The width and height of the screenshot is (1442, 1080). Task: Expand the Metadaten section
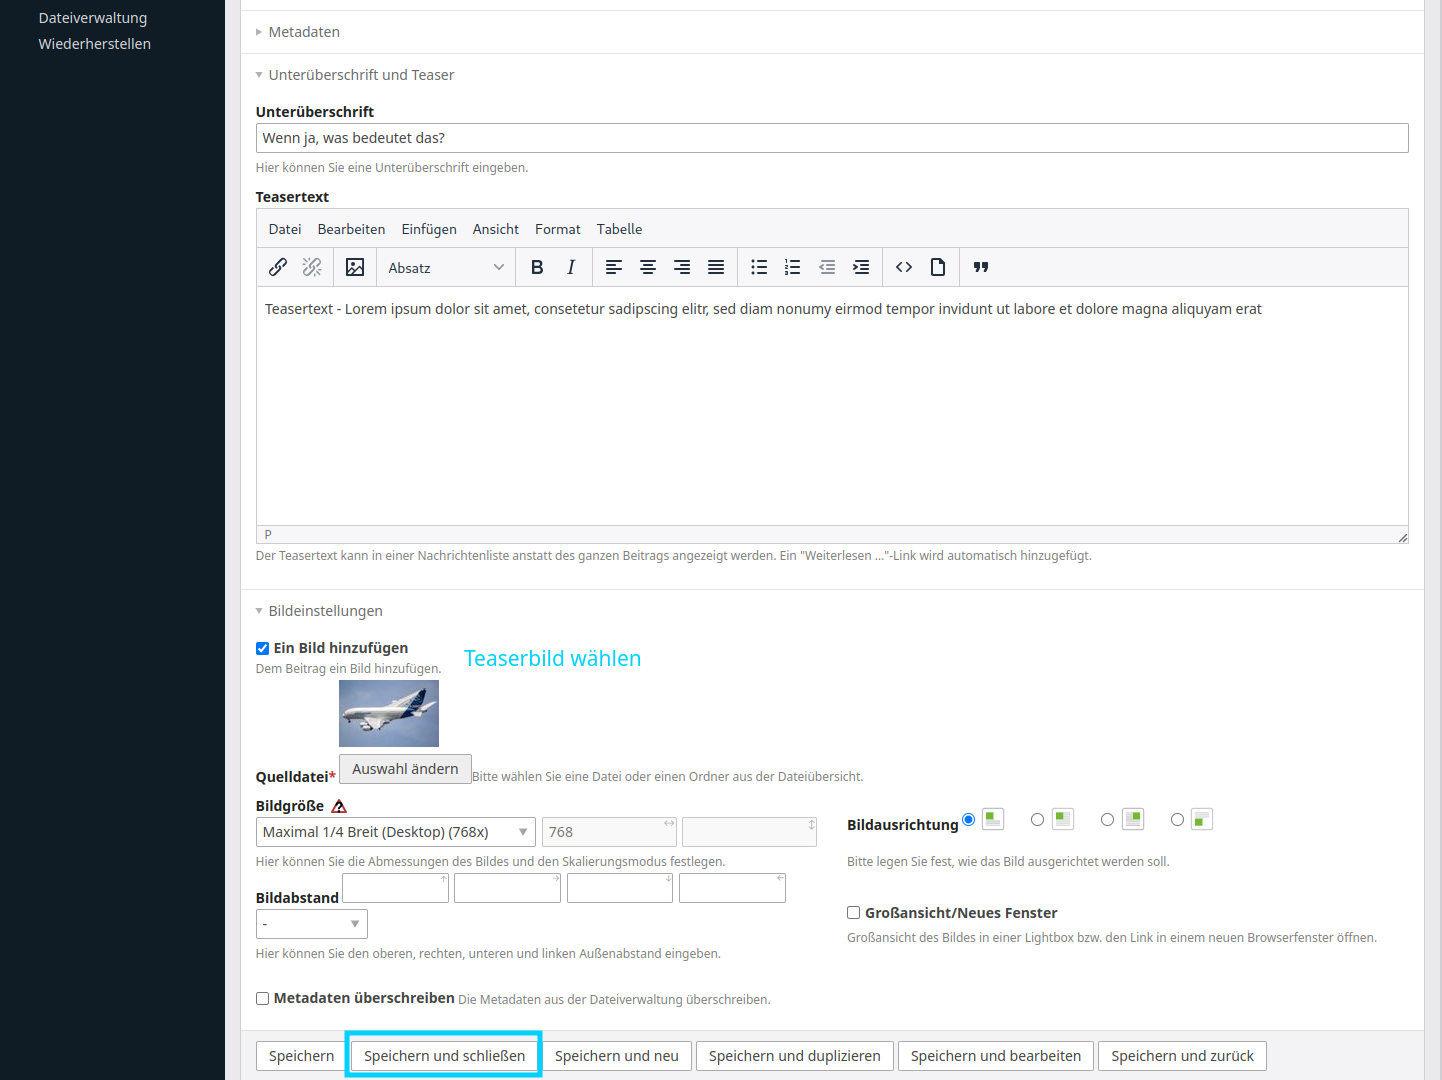coord(304,32)
